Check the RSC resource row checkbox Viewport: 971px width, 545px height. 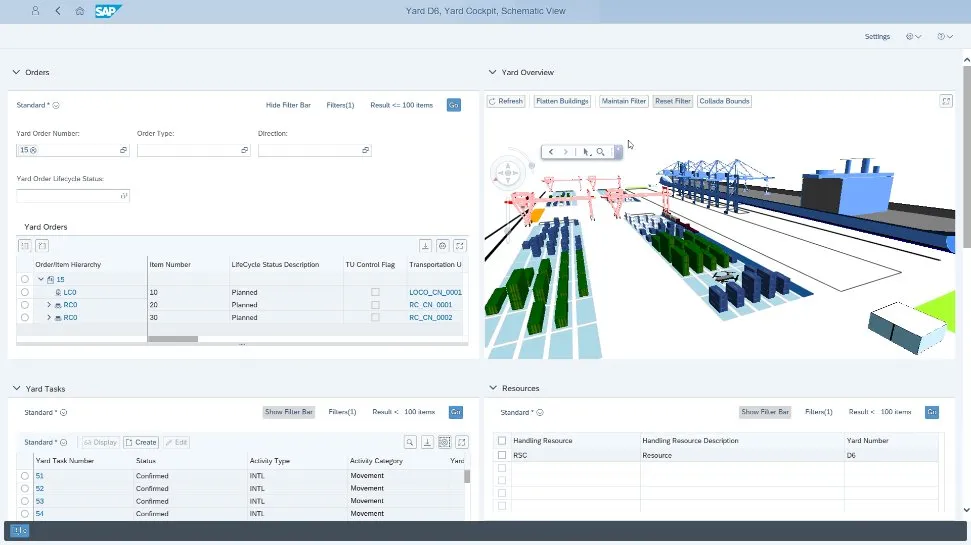point(502,455)
